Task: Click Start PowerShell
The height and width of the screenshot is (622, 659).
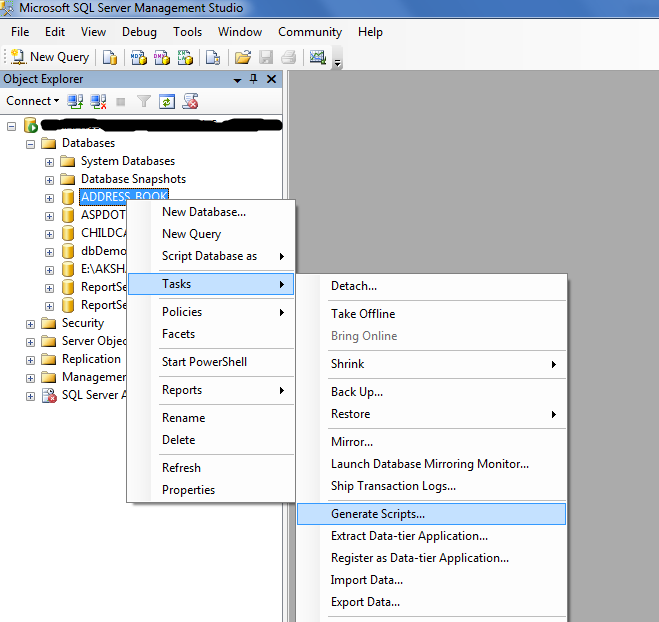Action: point(211,362)
